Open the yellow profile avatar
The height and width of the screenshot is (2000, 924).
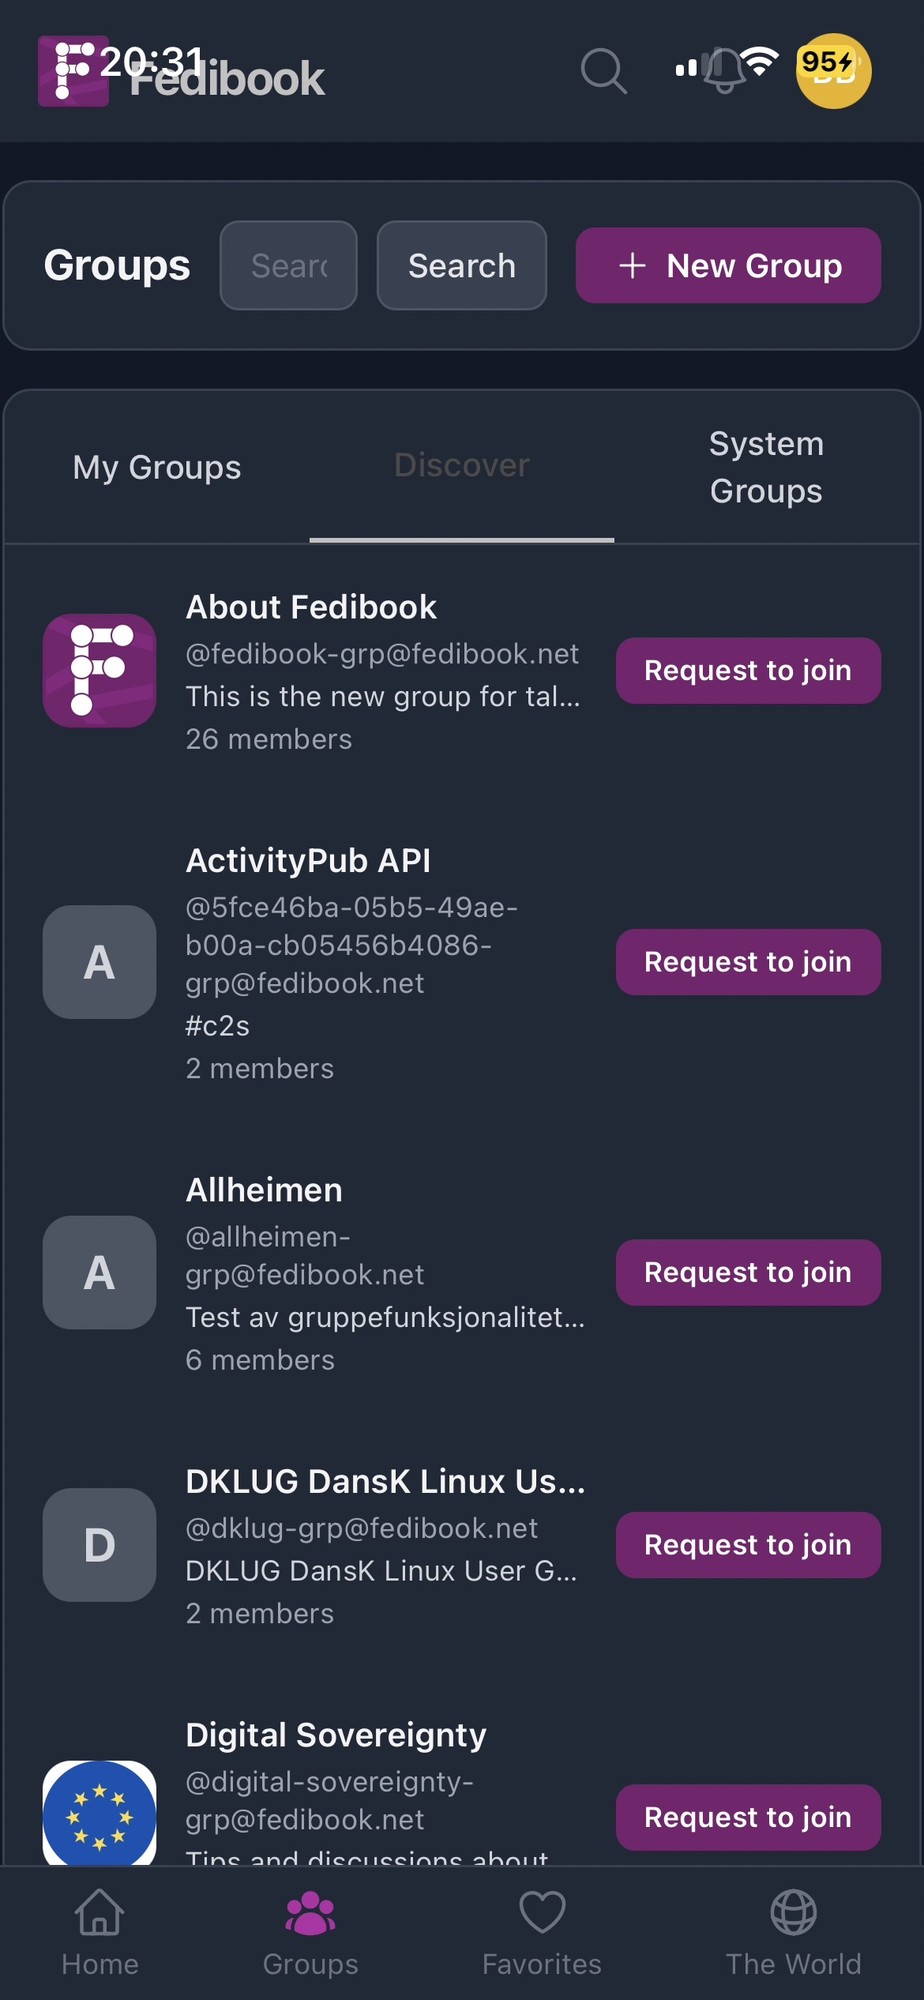(x=833, y=71)
